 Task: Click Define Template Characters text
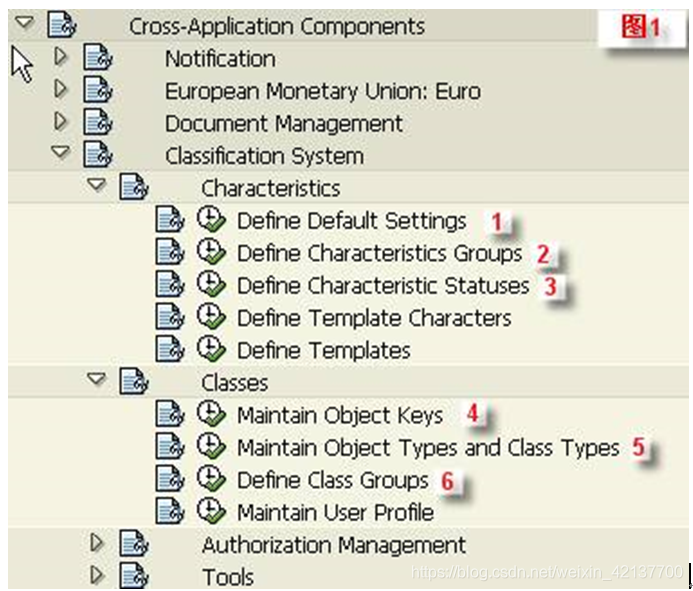tap(374, 318)
